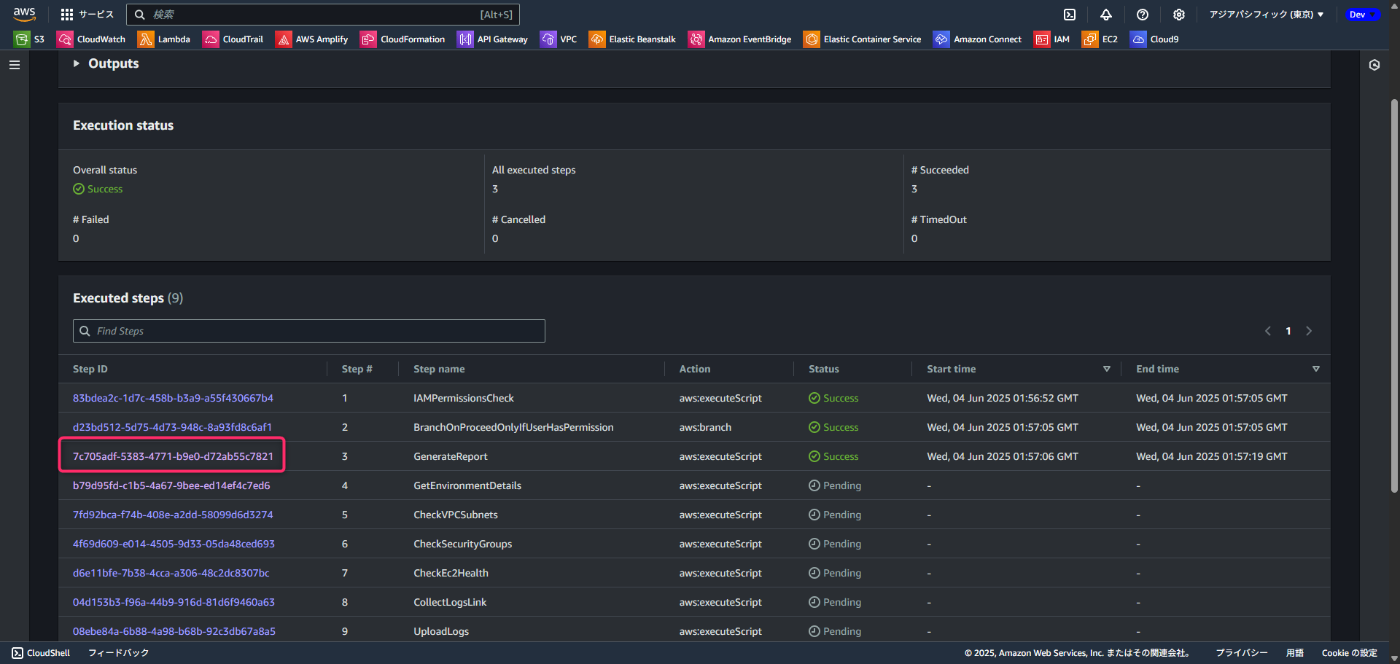Image resolution: width=1400 pixels, height=664 pixels.
Task: Click the green Success overall status
Action: (98, 189)
